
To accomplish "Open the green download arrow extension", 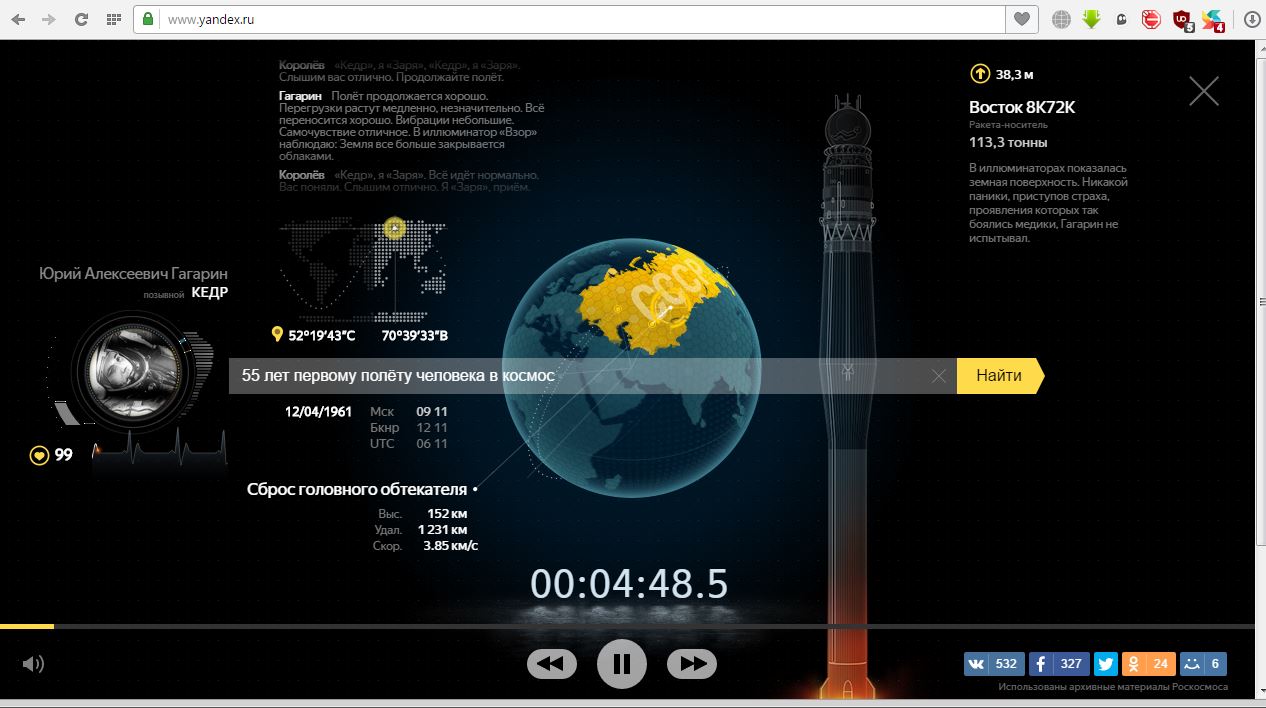I will point(1092,19).
